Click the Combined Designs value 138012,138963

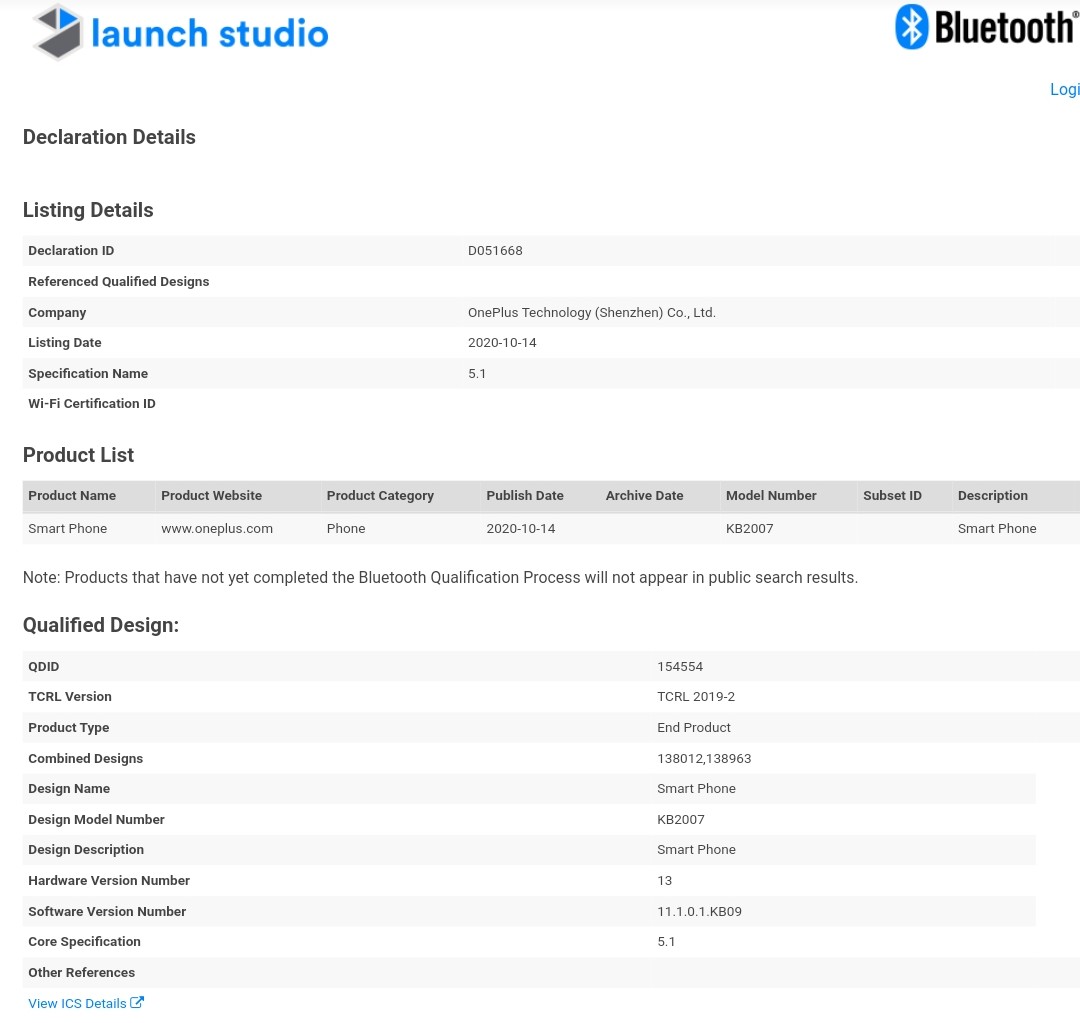(704, 758)
